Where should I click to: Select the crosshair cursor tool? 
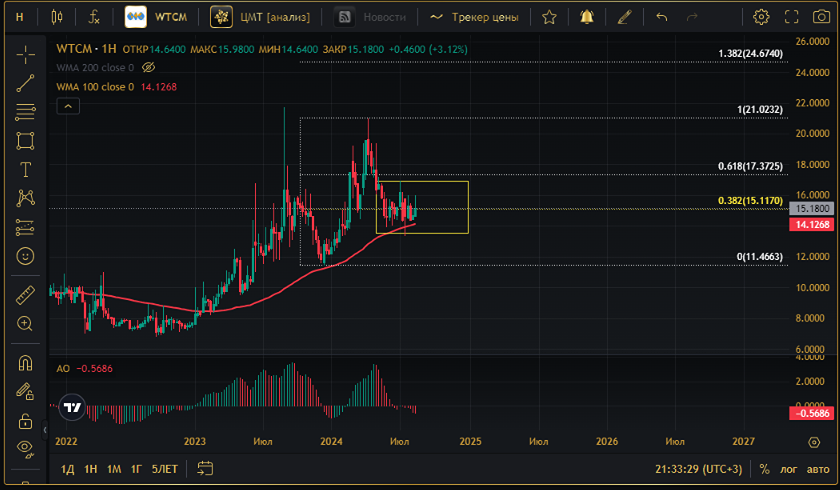(25, 55)
